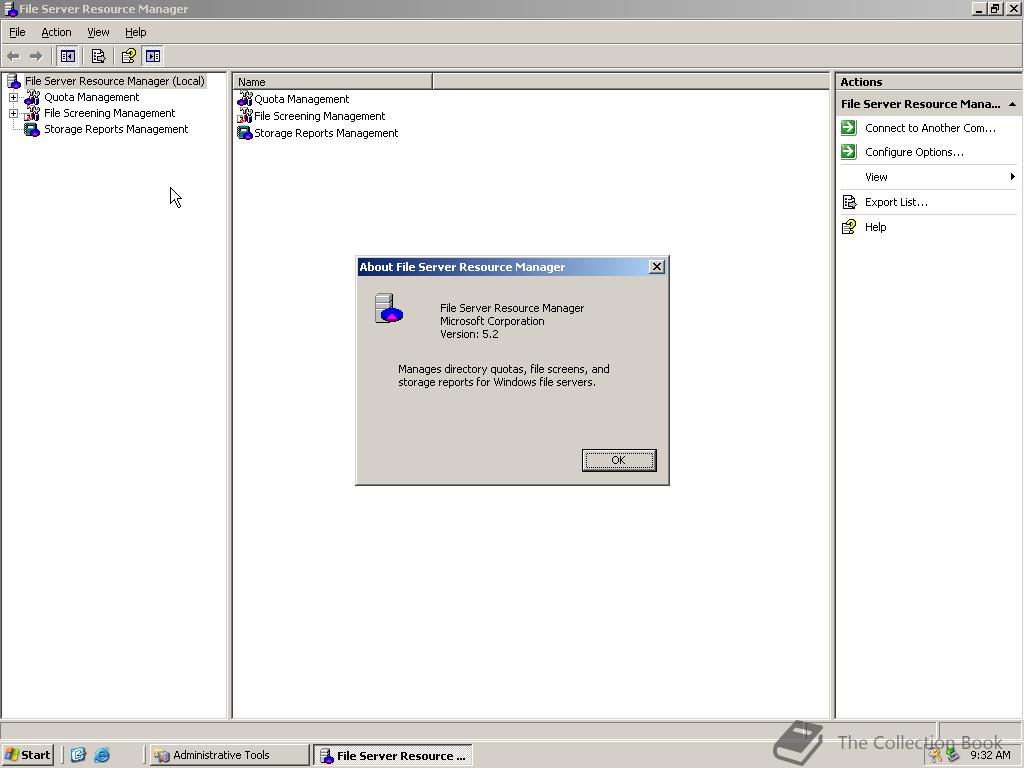Select Quota Management text in the Name list

pyautogui.click(x=302, y=99)
